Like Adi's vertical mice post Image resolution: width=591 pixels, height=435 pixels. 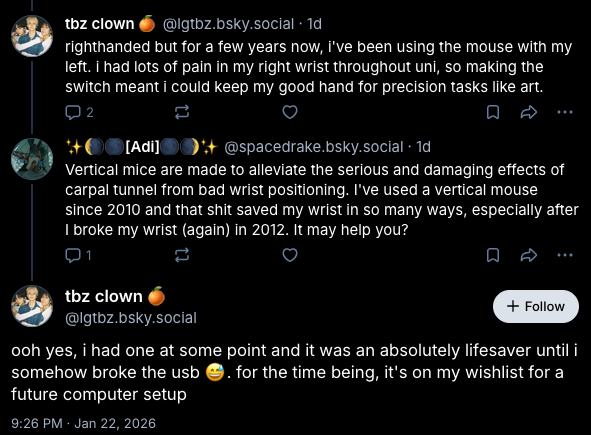(x=290, y=255)
